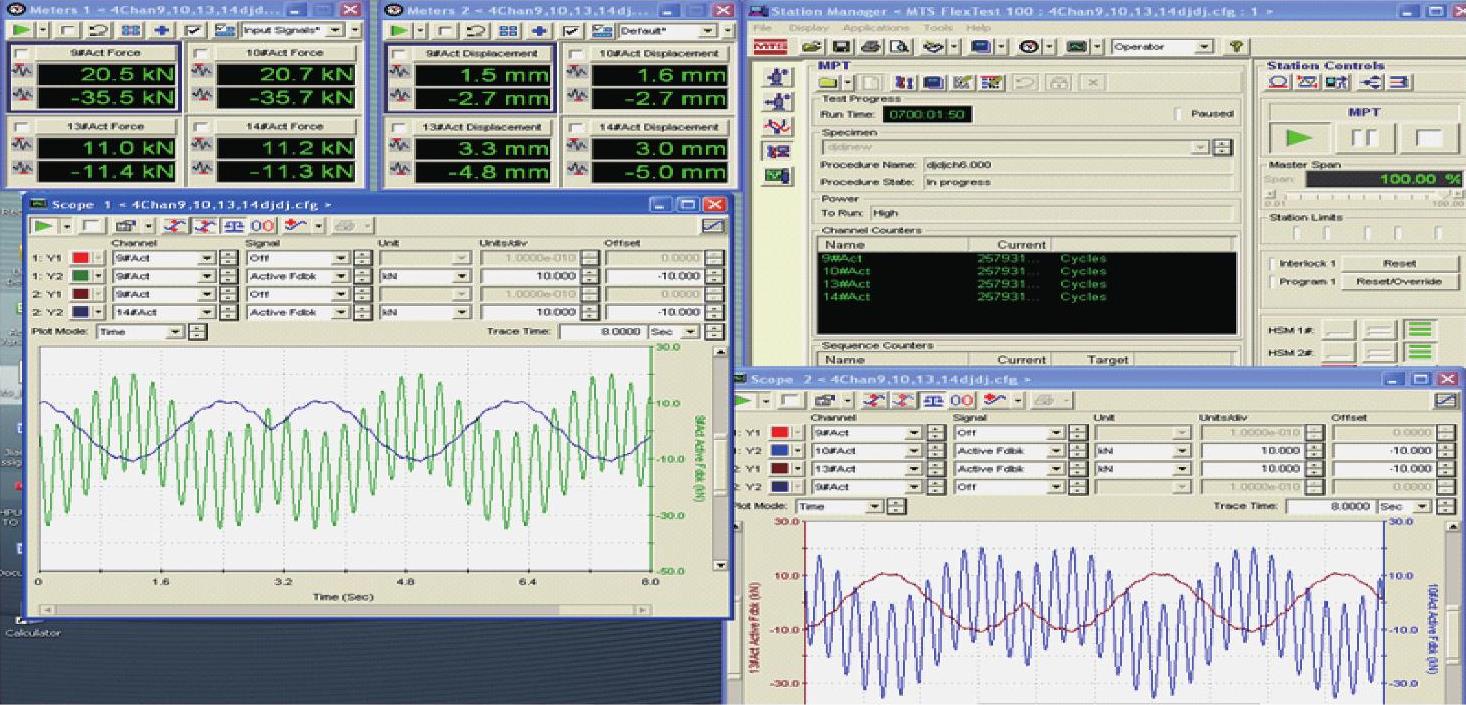This screenshot has width=1466, height=705.
Task: Click the MPT program hold (pause) button
Action: (1363, 138)
